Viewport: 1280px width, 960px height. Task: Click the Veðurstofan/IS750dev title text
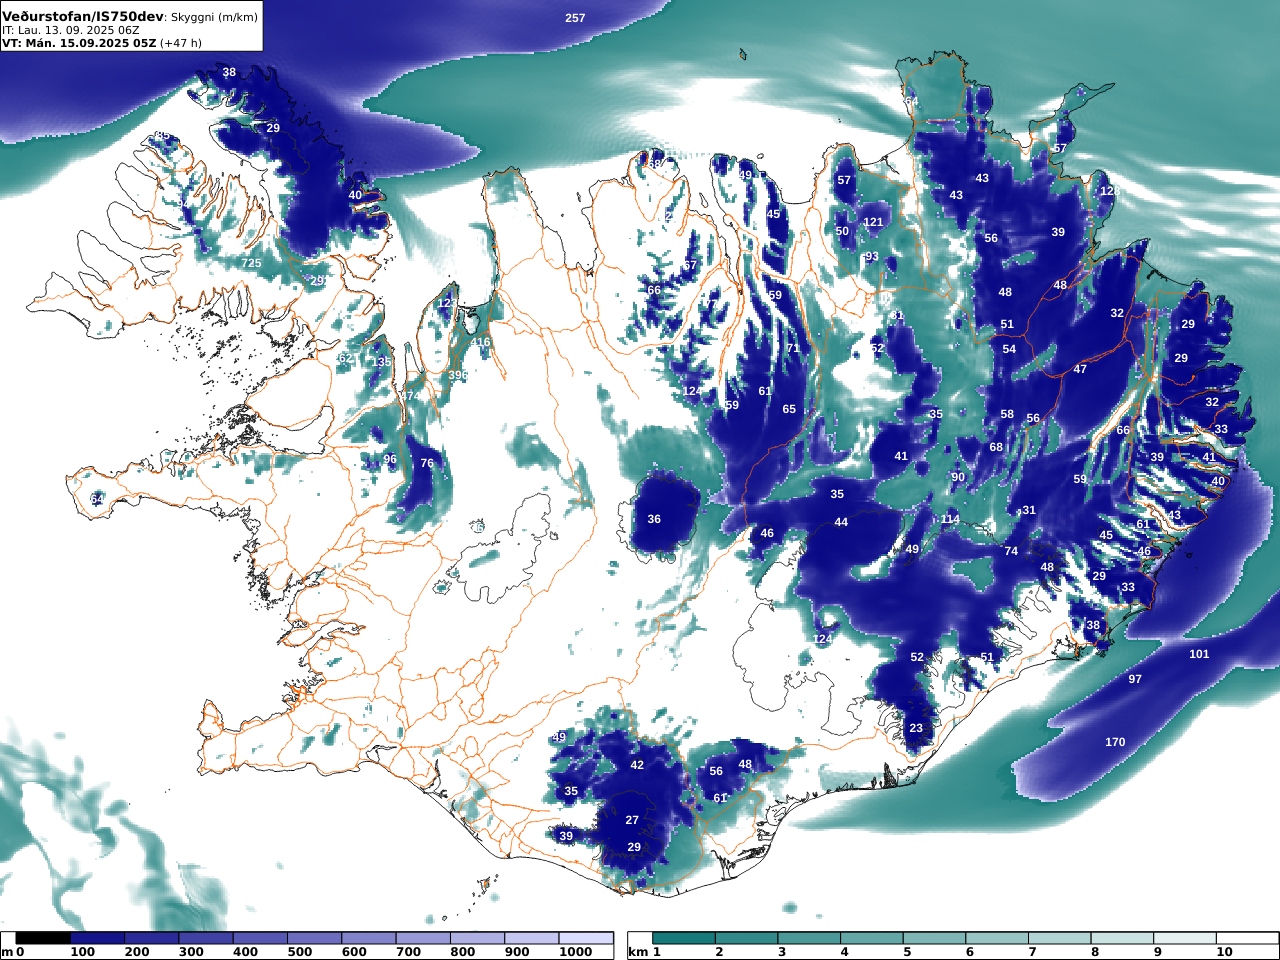pos(83,17)
